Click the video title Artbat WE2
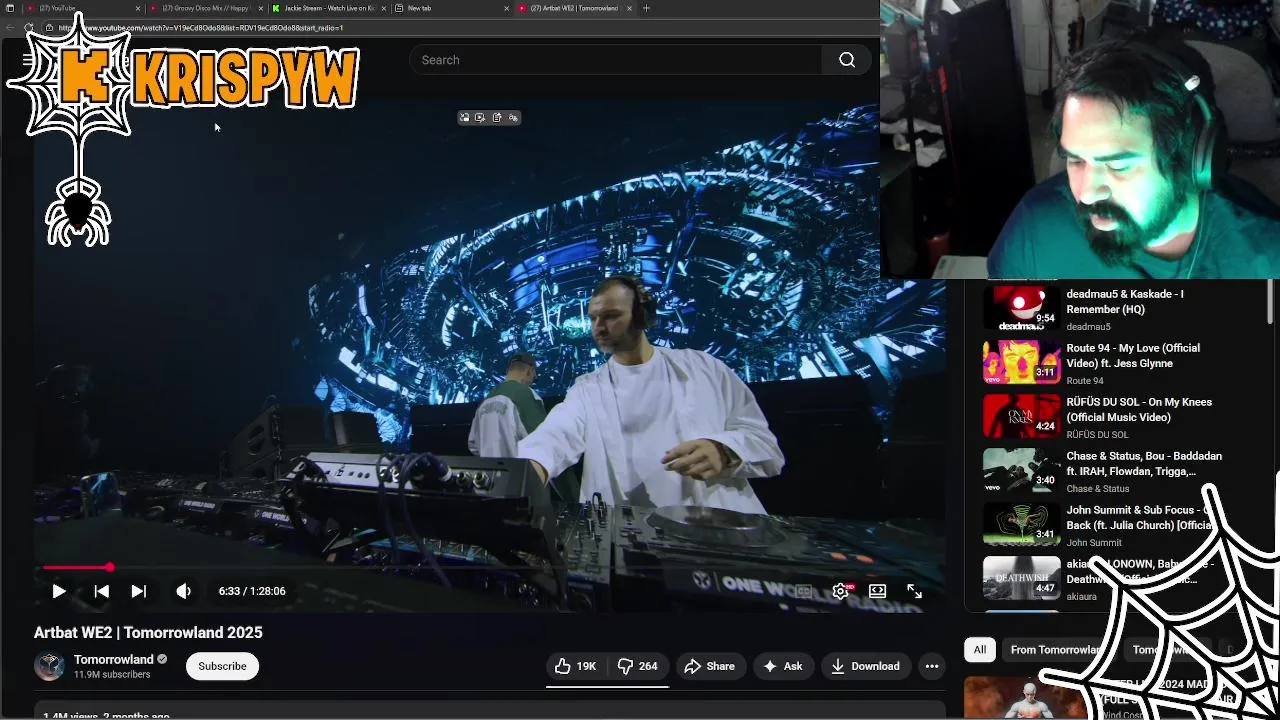 pyautogui.click(x=148, y=632)
